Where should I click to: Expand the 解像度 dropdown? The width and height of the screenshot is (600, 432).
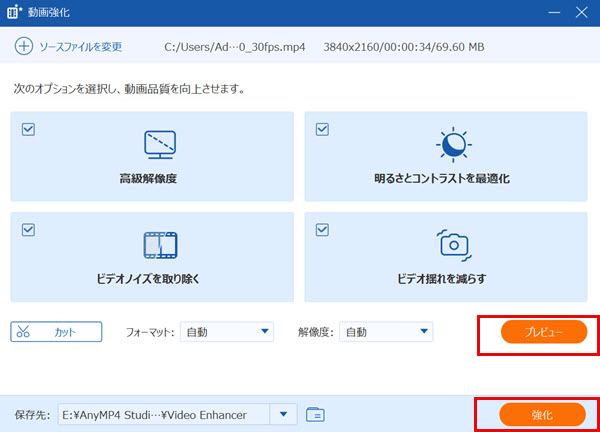(386, 332)
